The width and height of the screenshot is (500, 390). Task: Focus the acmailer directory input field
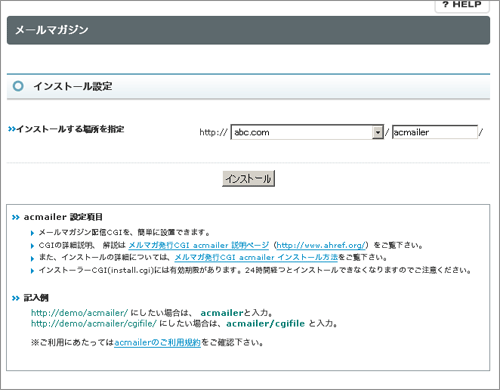click(435, 132)
